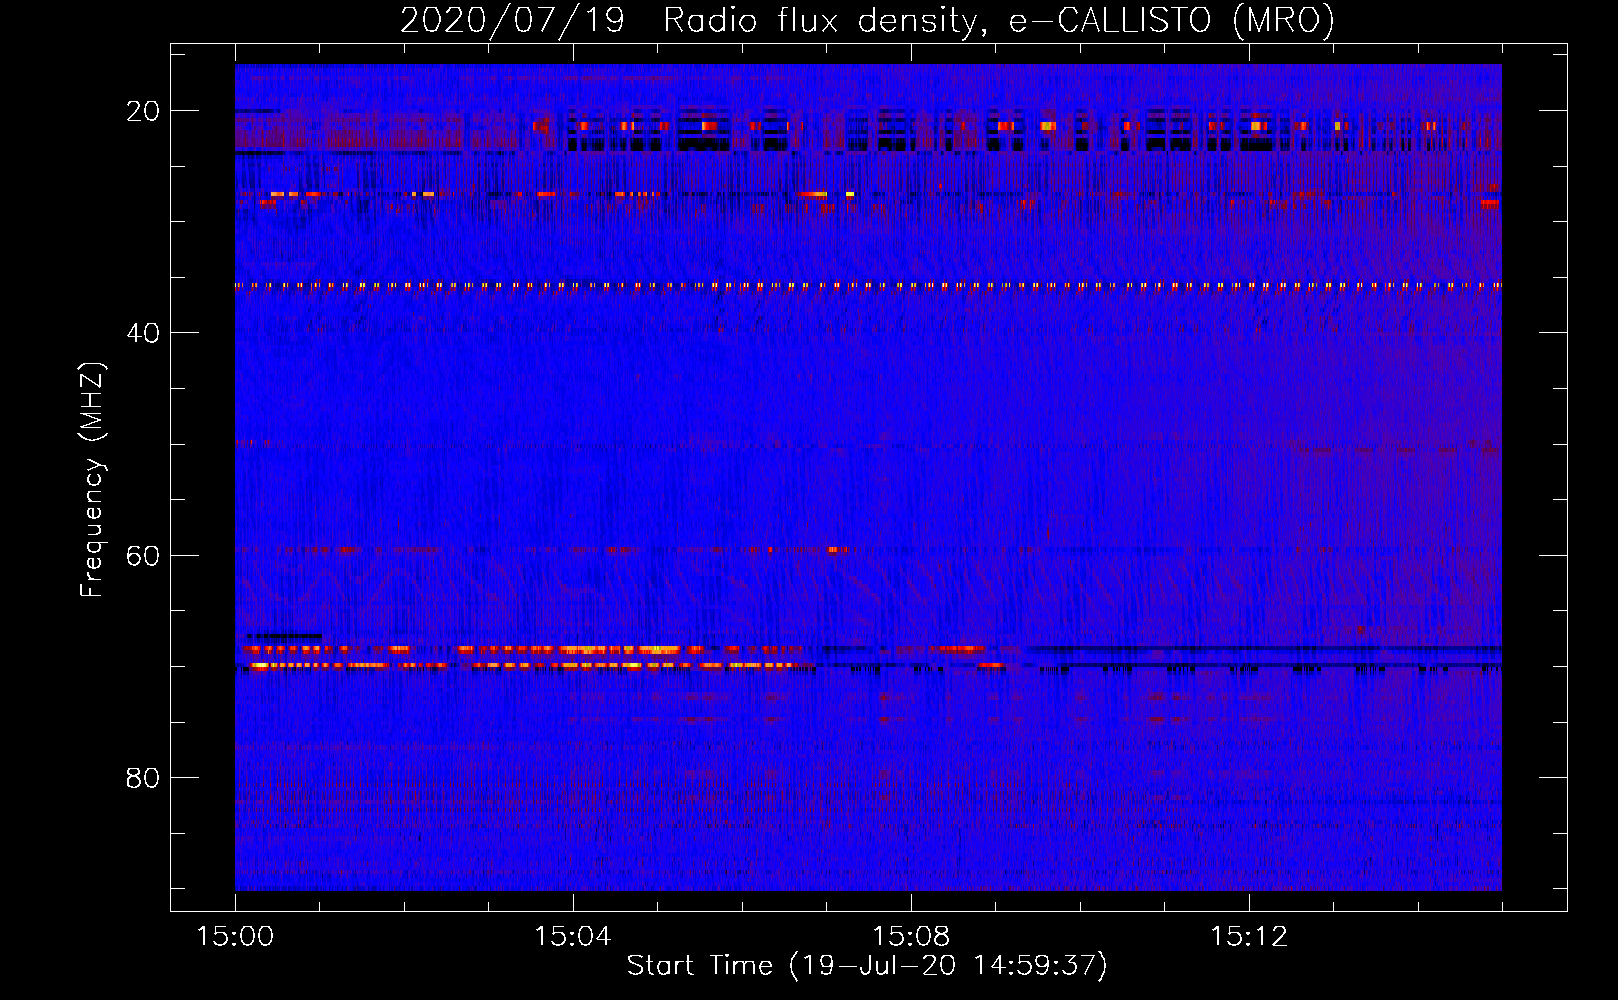Click the '20' frequency tick label
Image resolution: width=1618 pixels, height=1000 pixels.
click(143, 111)
